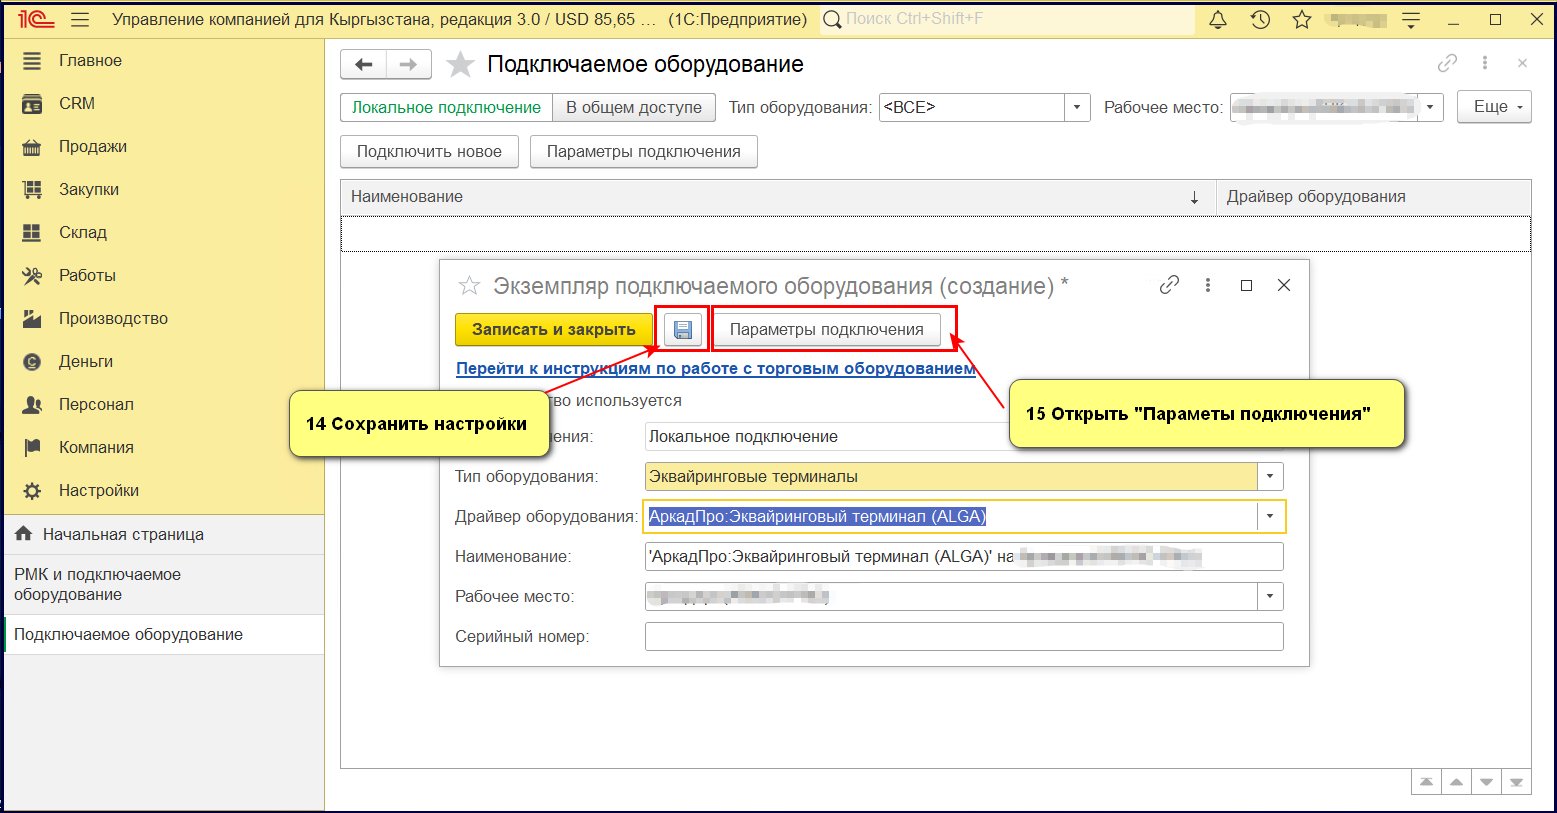Select the Подключаемое оборудование open tab

[164, 635]
